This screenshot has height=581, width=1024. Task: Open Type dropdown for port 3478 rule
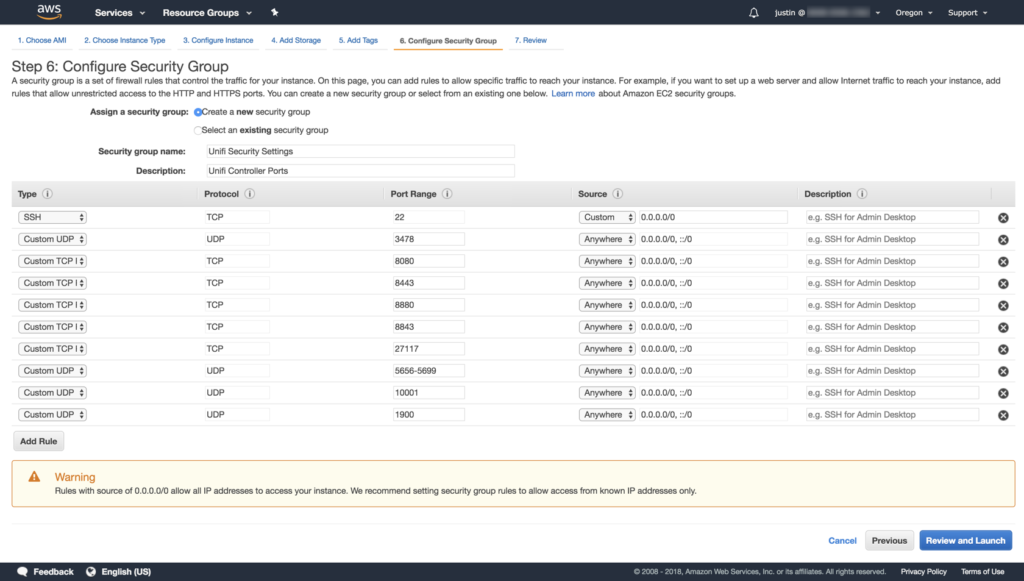(52, 240)
